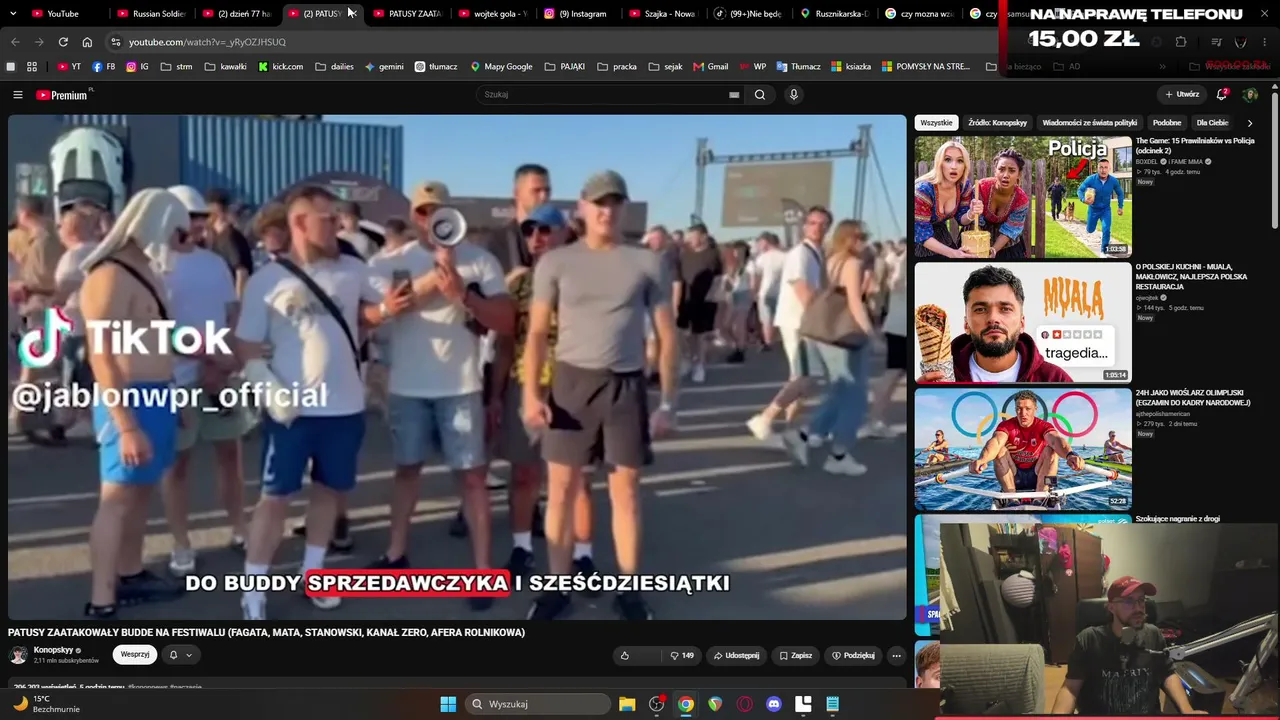The image size is (1280, 720).
Task: Open the dailies bookmark folder
Action: point(334,67)
